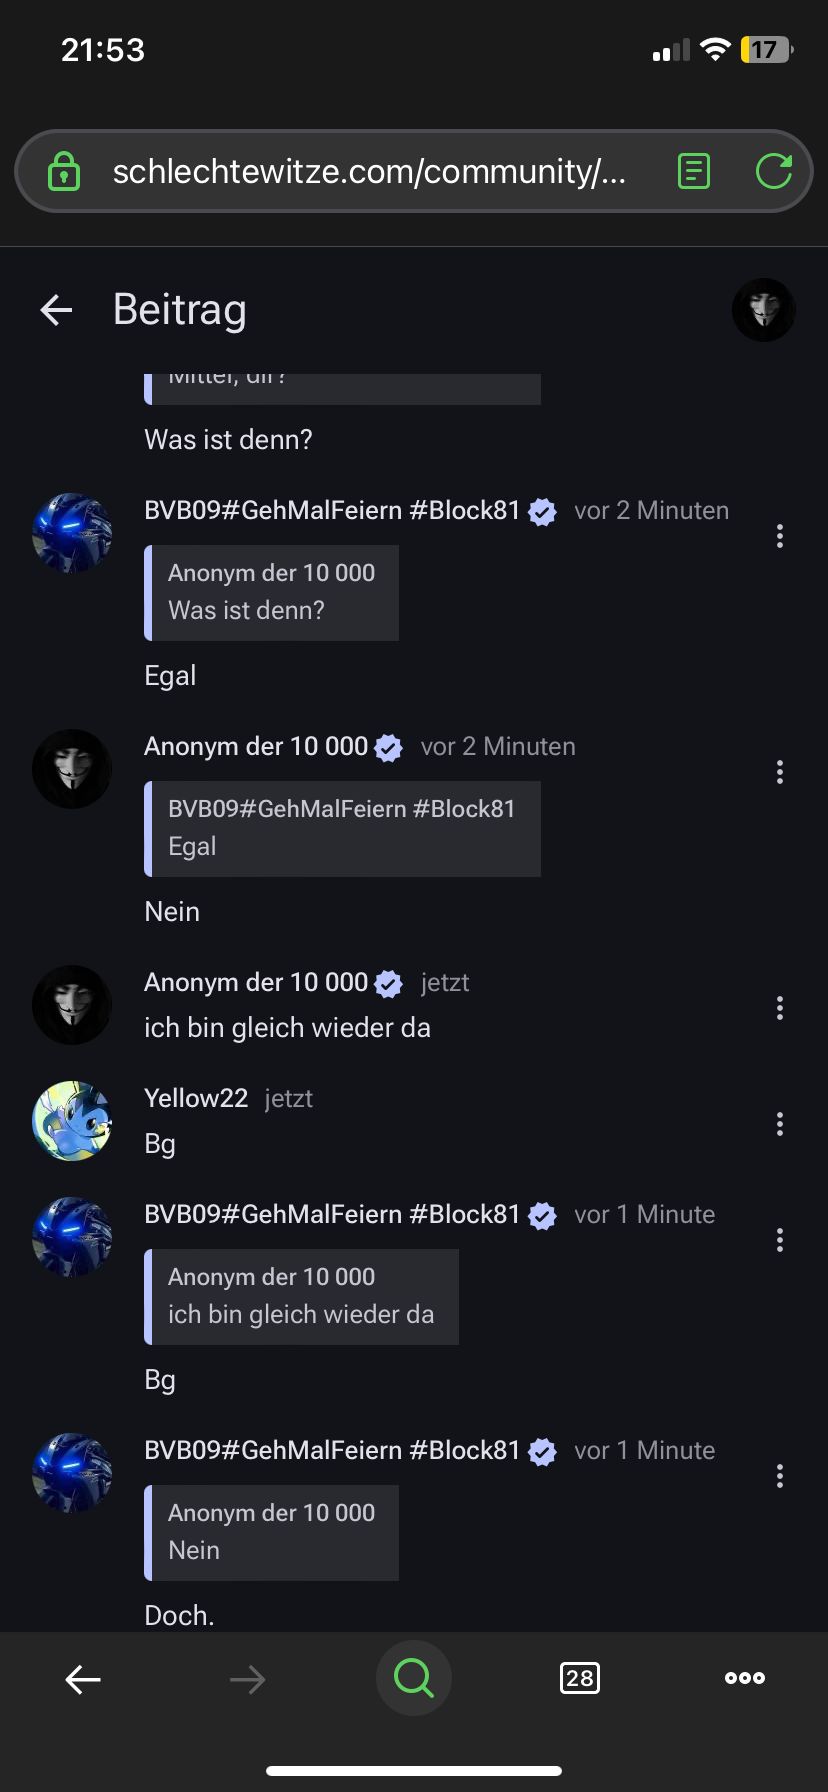
Task: Open options for the "ich bin gleich wieder da" comment
Action: pyautogui.click(x=780, y=1008)
